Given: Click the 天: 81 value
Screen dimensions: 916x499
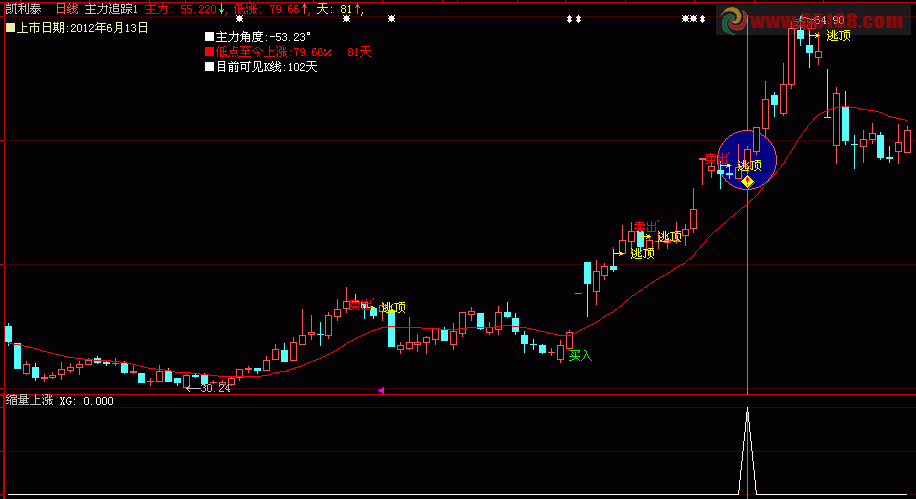Looking at the screenshot, I should 339,9.
